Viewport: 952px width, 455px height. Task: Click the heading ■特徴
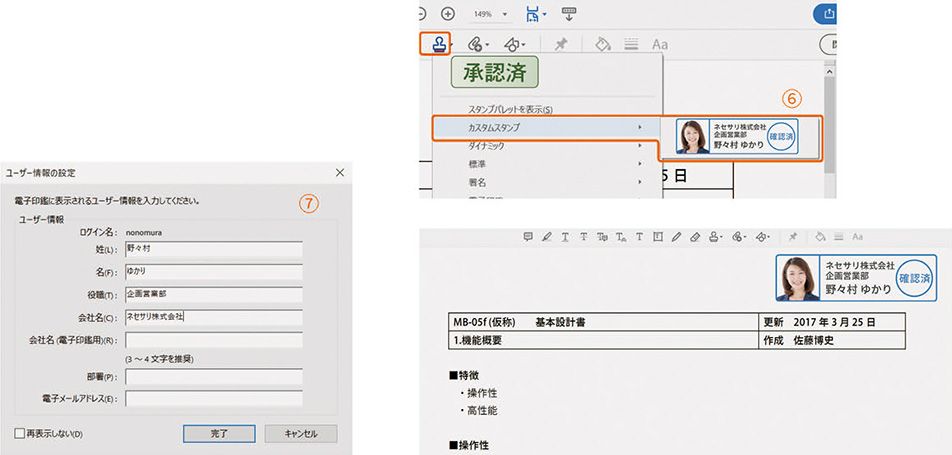pos(463,375)
